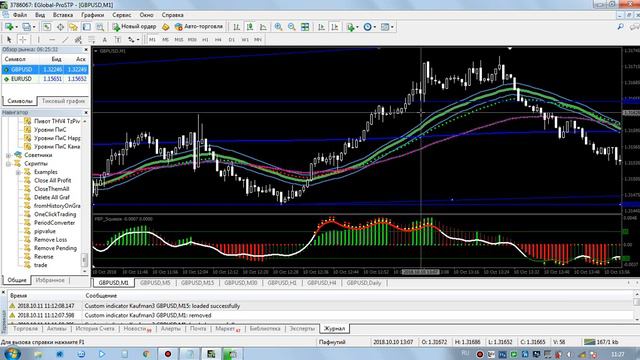The width and height of the screenshot is (640, 360).
Task: Select the equidistant channel tool
Action: point(78,40)
